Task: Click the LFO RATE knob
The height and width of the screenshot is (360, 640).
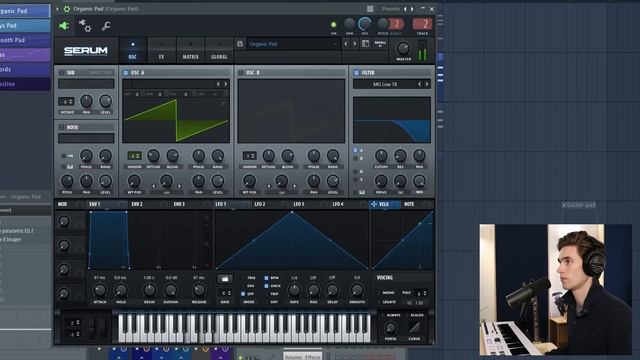Action: click(x=294, y=291)
